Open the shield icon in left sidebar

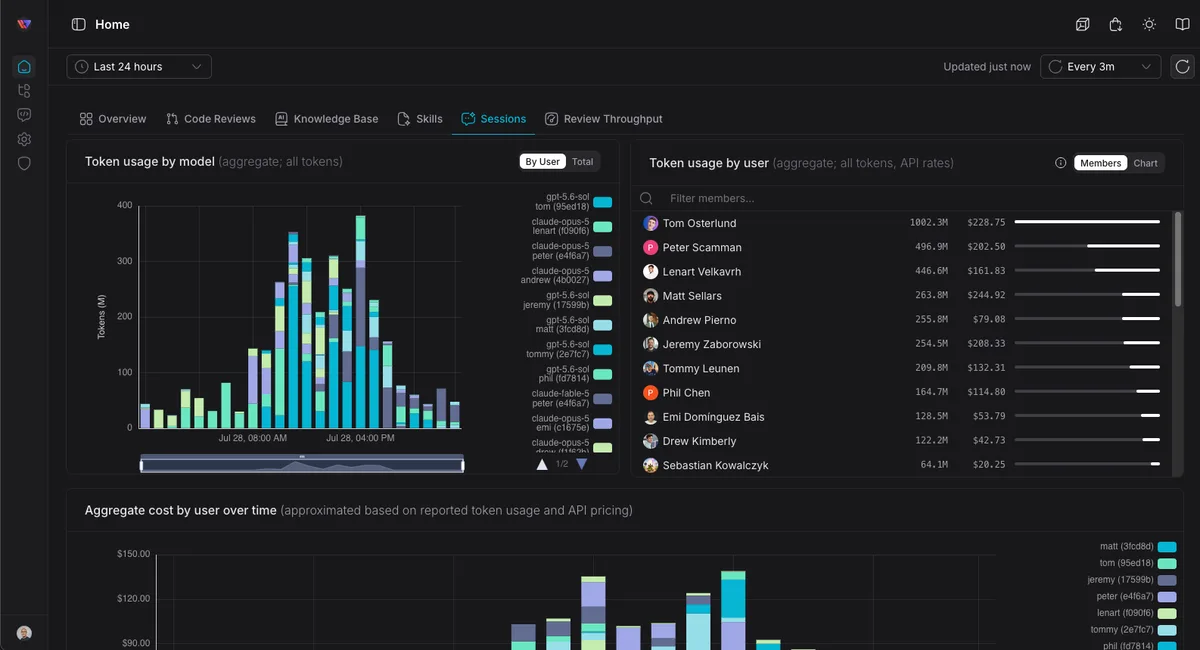[24, 163]
